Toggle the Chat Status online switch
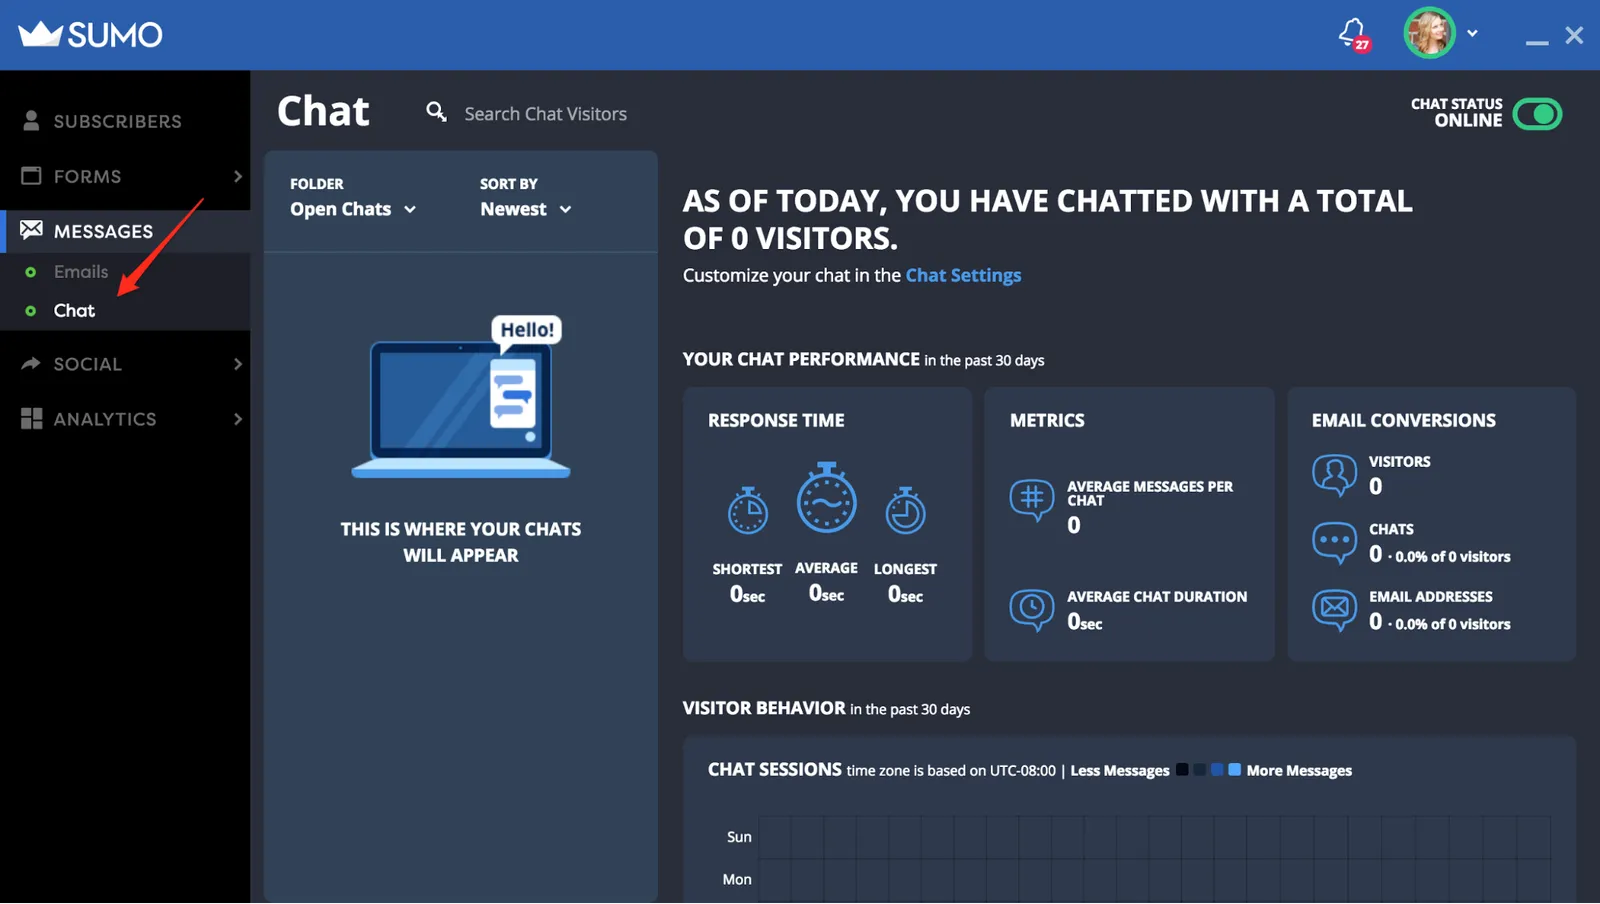The image size is (1600, 904). tap(1537, 114)
